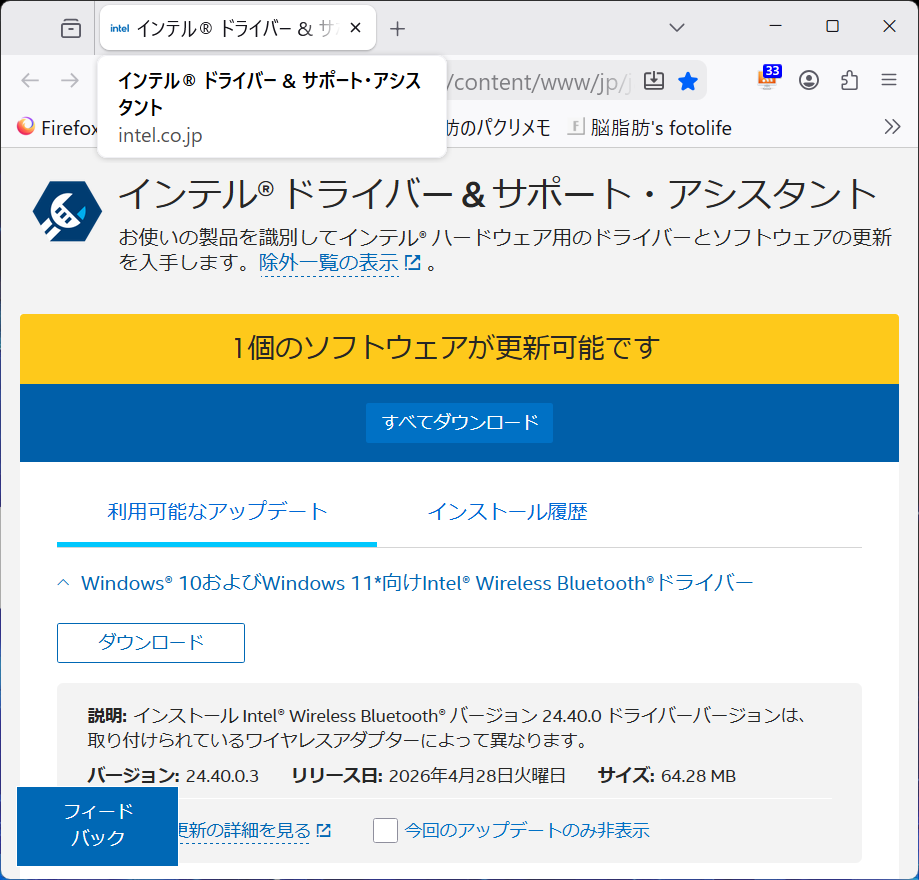Viewport: 919px width, 880px height.
Task: Open the Firefox bookmark in bookmarks bar
Action: point(57,127)
